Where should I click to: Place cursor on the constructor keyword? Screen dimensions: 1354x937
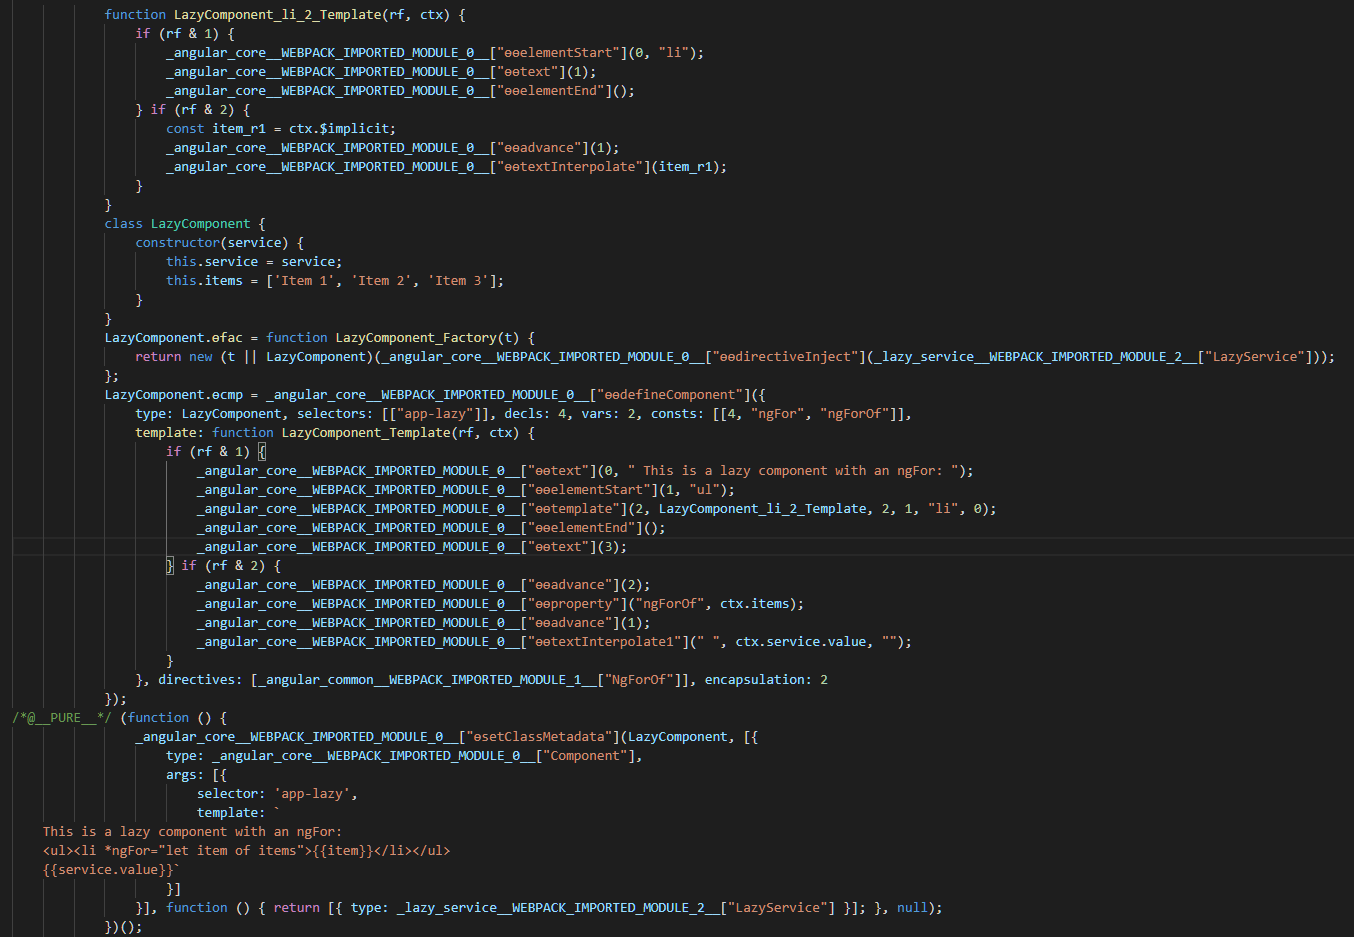(x=178, y=242)
